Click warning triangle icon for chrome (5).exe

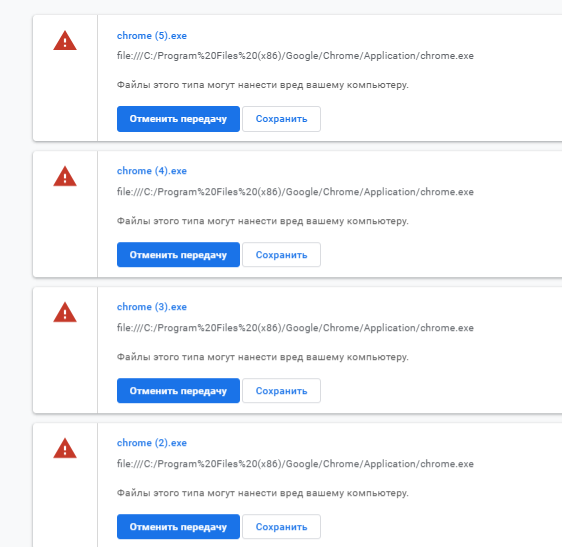coord(65,41)
